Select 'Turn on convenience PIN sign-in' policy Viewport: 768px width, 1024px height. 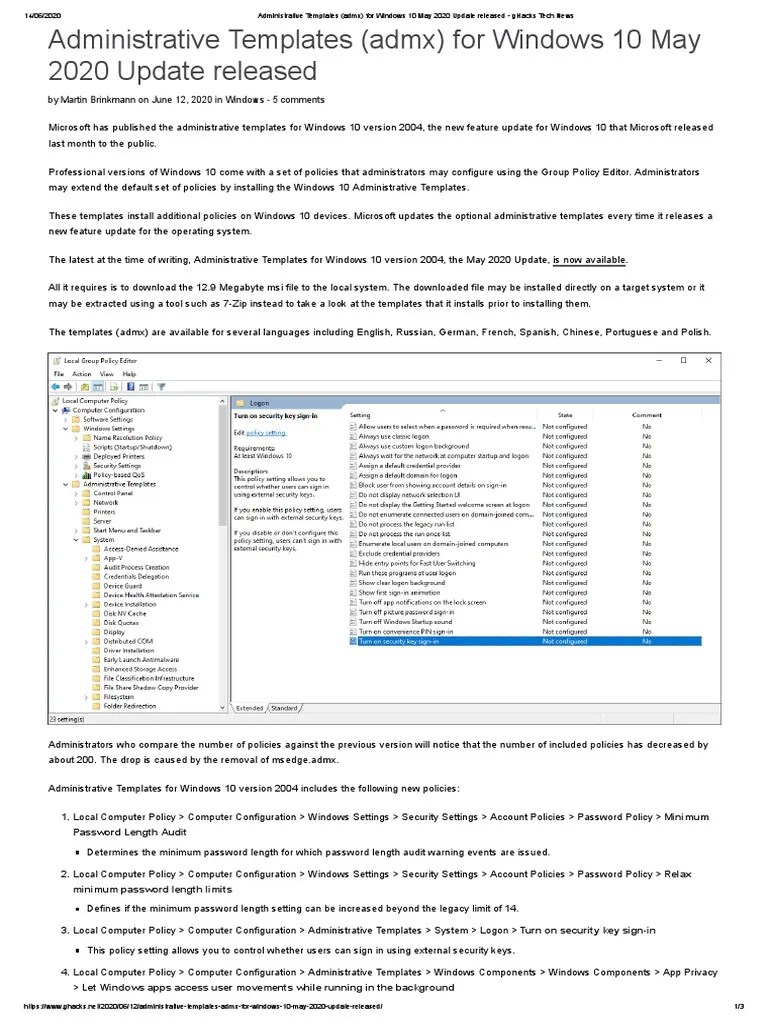tap(406, 632)
